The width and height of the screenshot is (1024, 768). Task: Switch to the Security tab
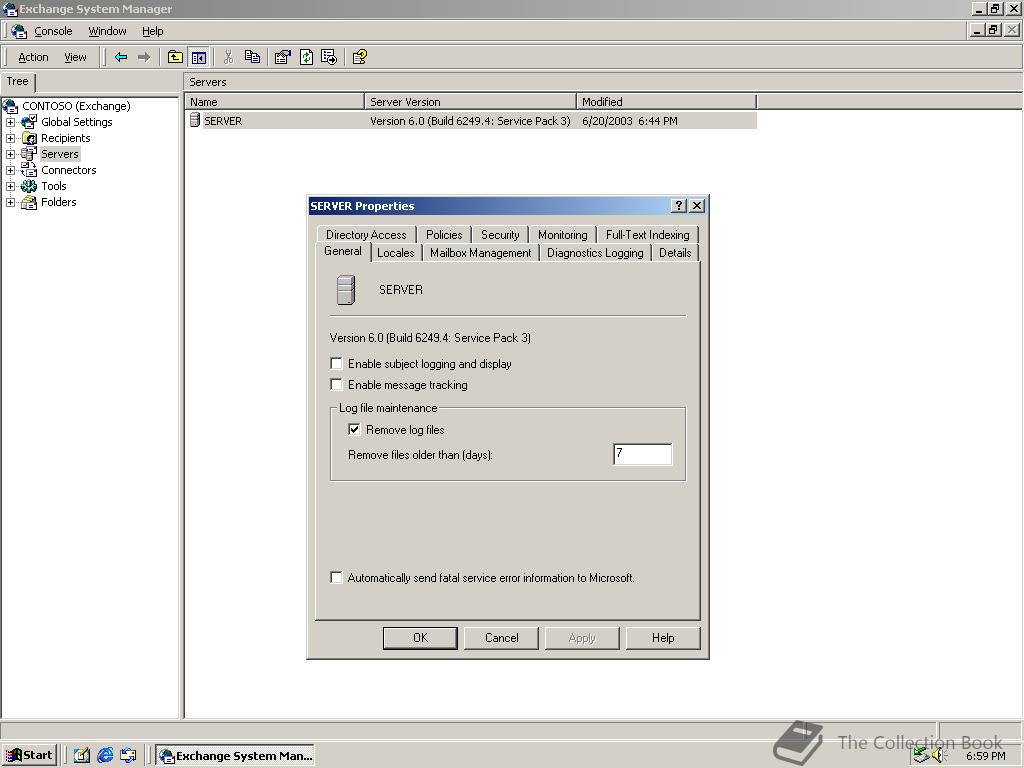[500, 234]
